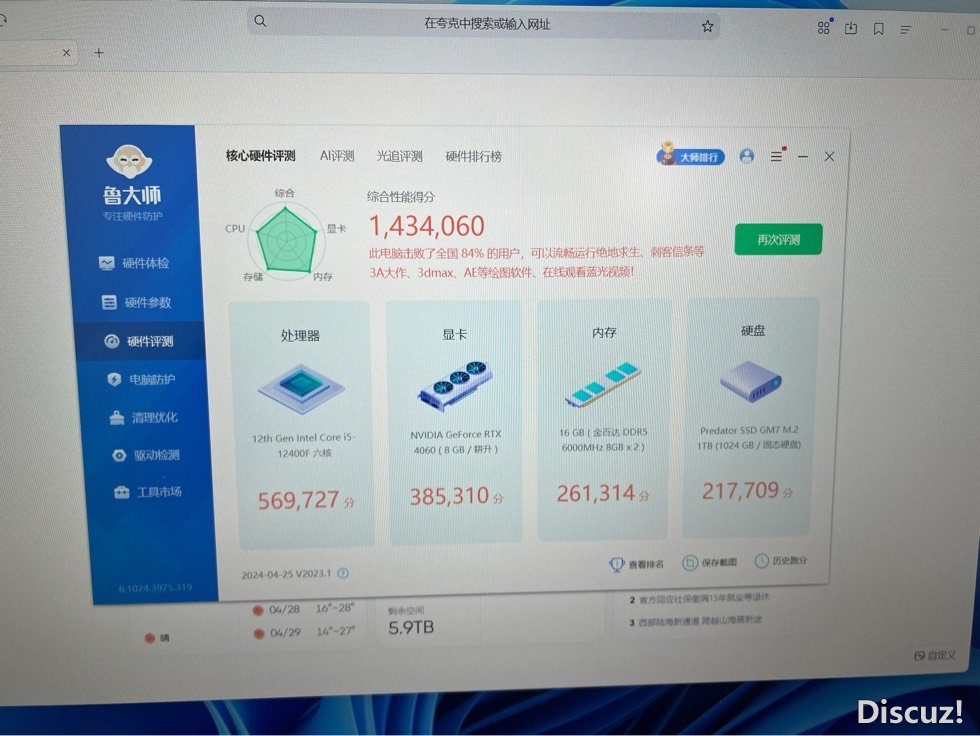Click the 5.9TB remaining space value
The image size is (980, 736).
coord(411,628)
